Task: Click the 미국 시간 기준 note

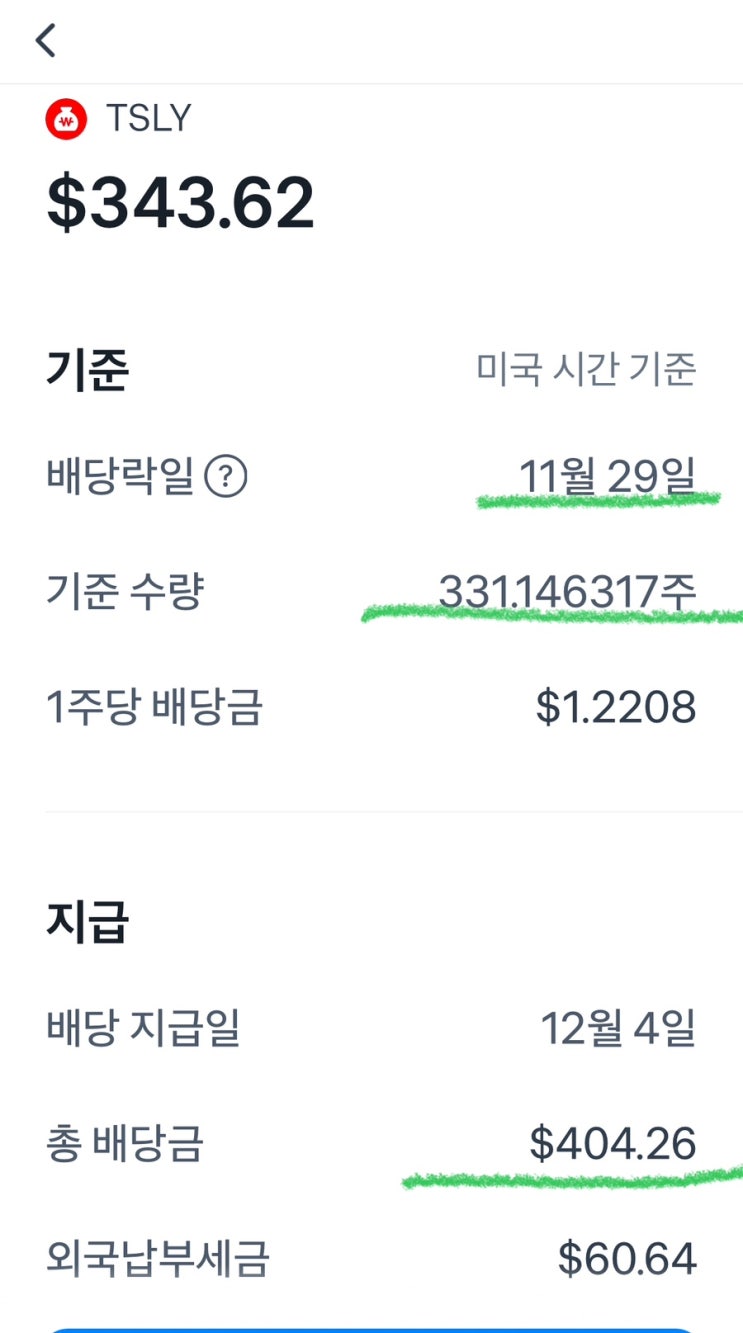Action: (x=586, y=370)
